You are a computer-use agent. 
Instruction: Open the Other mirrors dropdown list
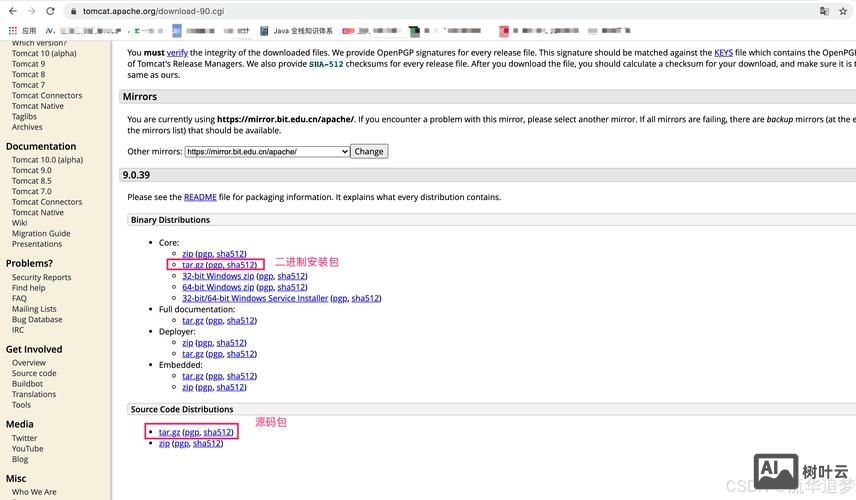(x=267, y=152)
